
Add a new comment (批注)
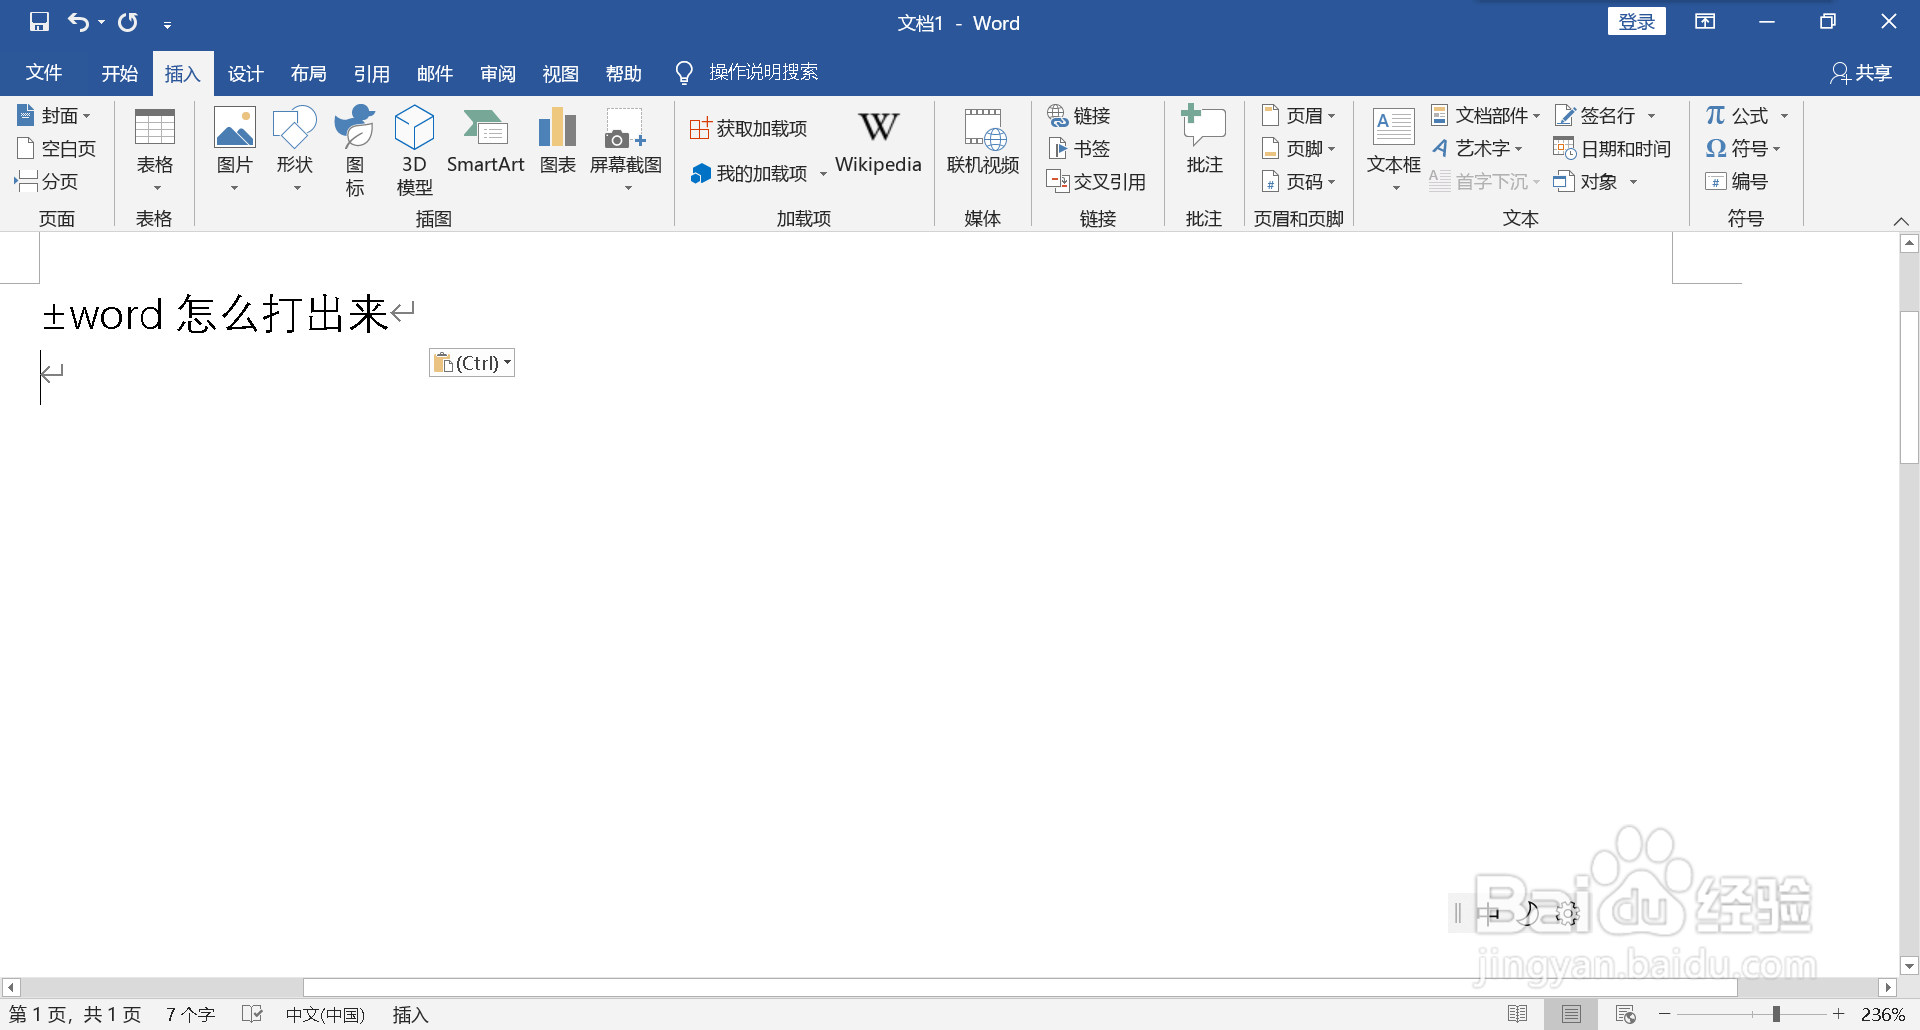coord(1204,142)
